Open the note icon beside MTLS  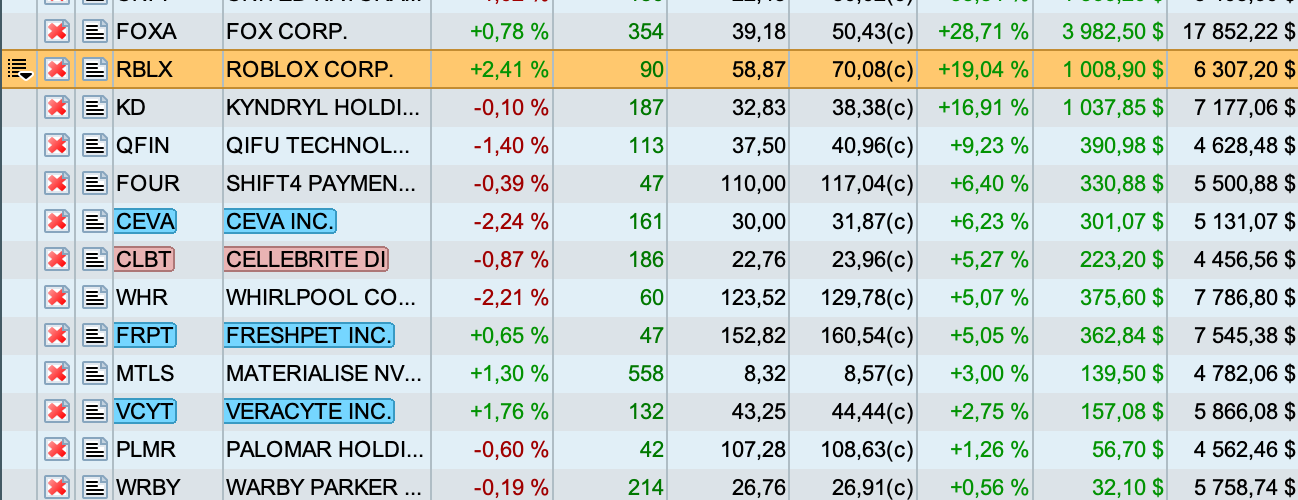(x=94, y=374)
